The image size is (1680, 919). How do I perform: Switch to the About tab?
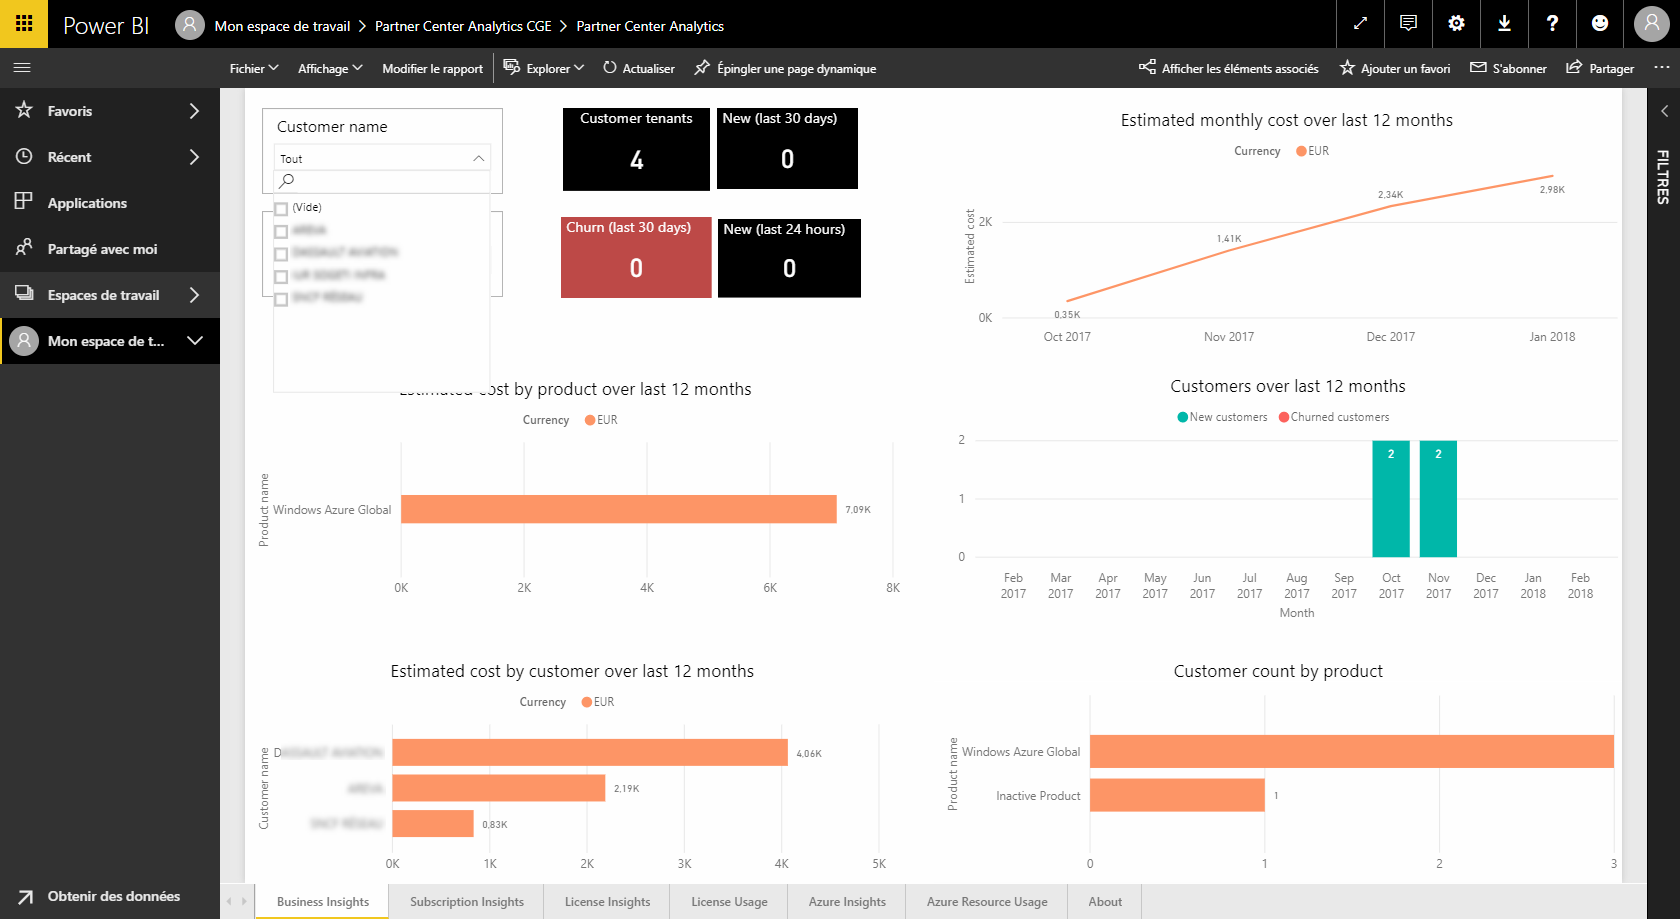[1105, 901]
